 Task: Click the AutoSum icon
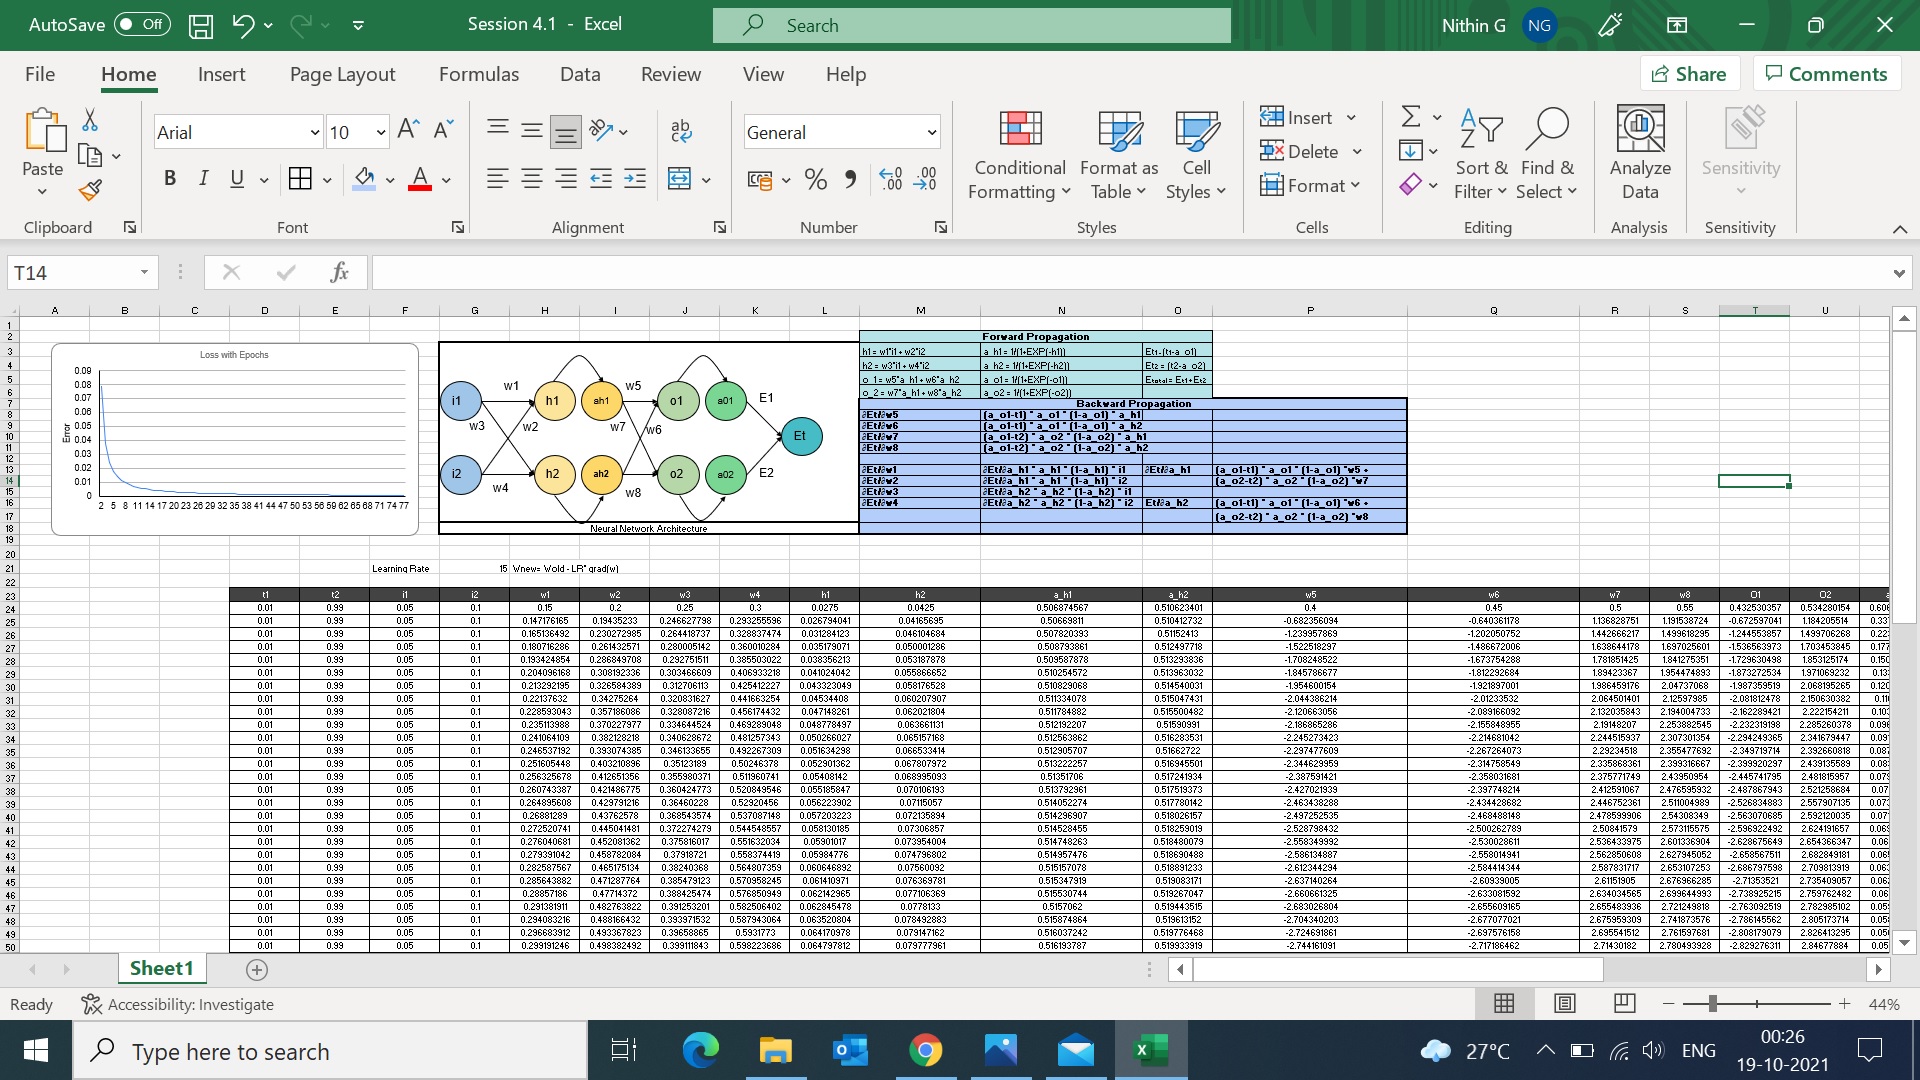[1410, 117]
